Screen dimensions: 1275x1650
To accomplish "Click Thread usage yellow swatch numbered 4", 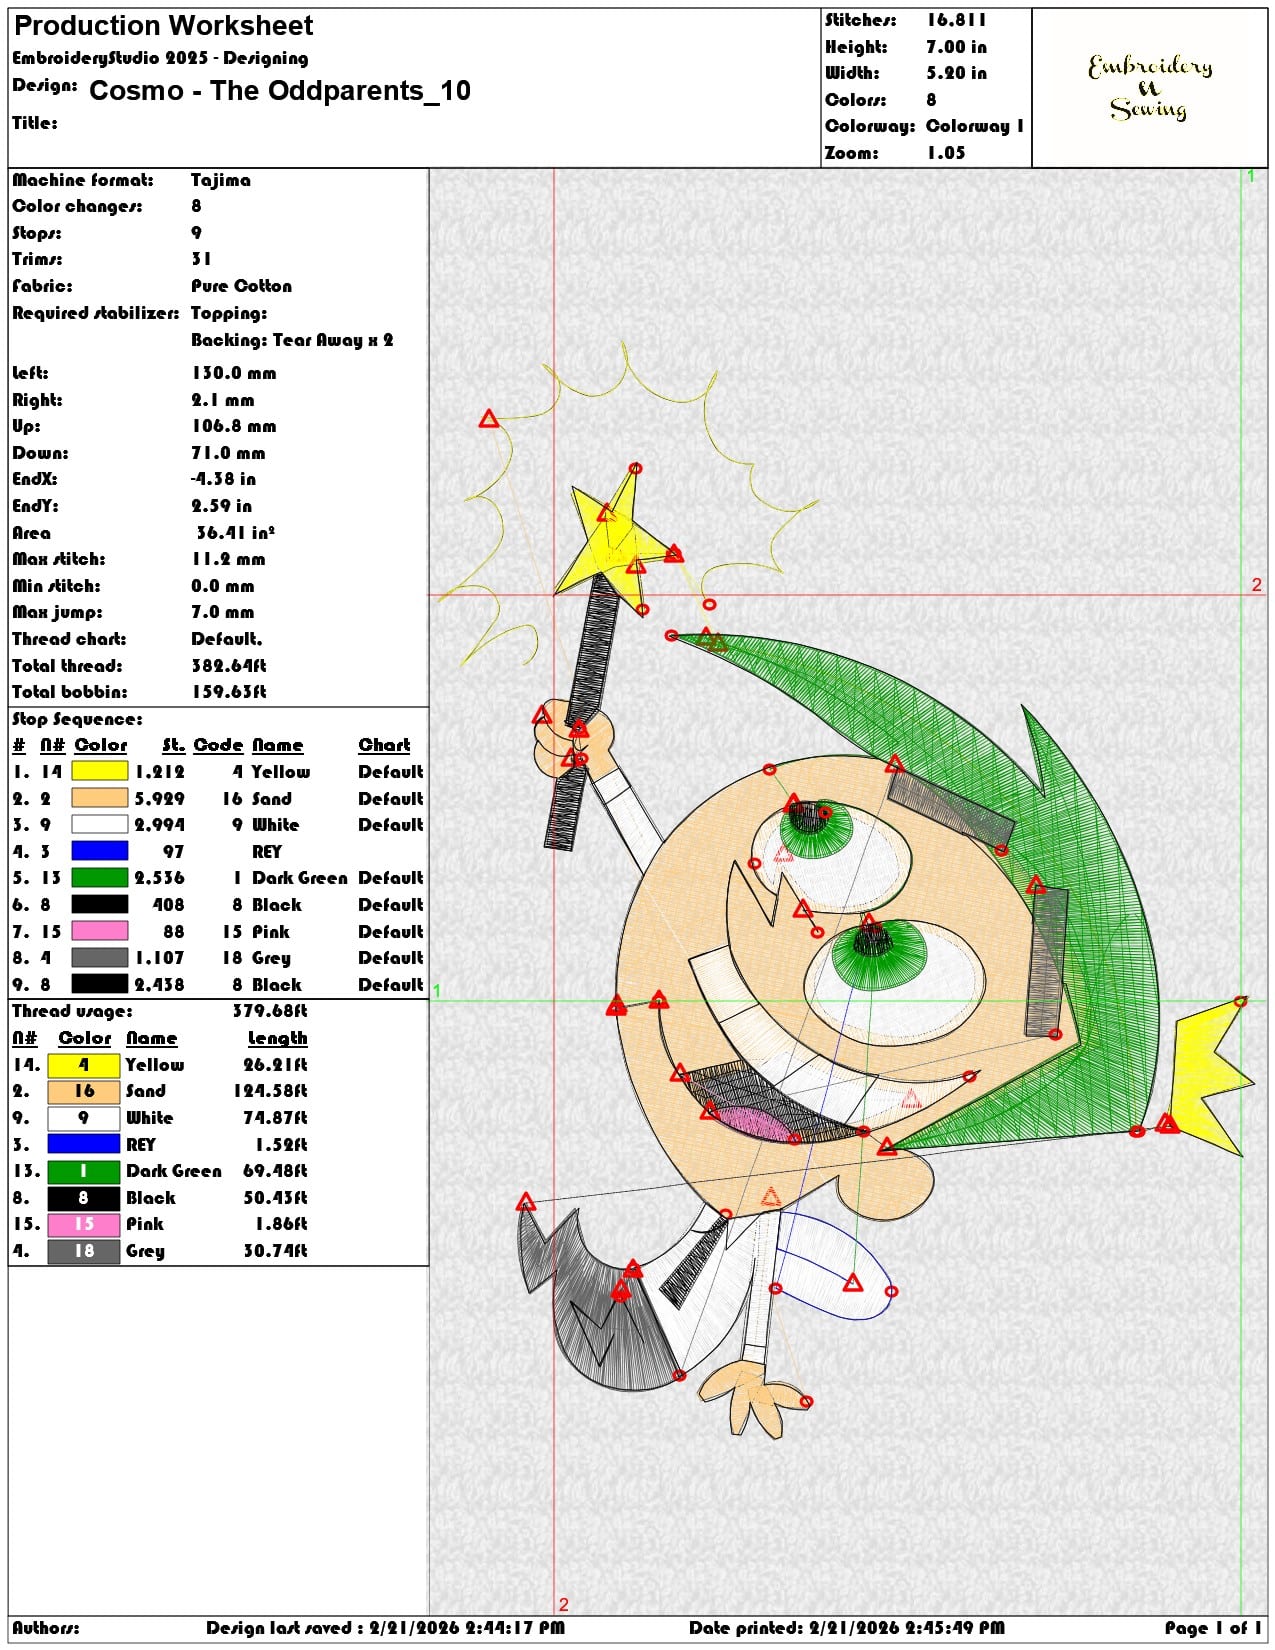I will pos(84,1065).
